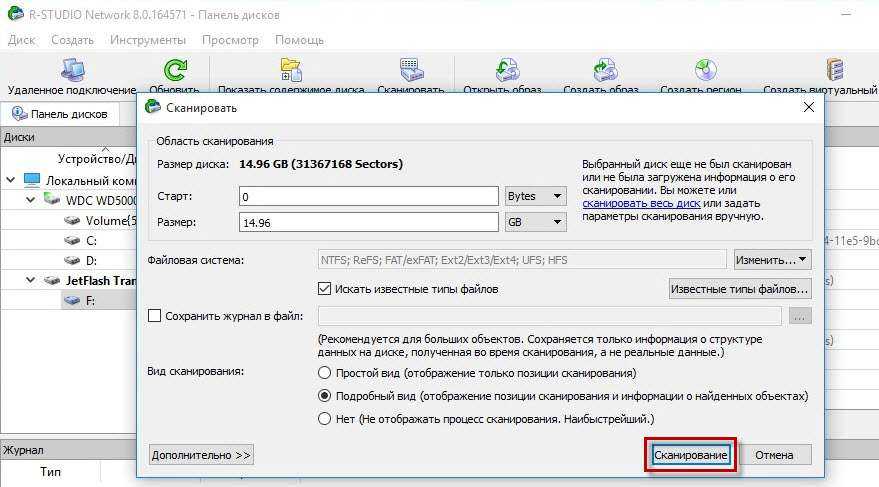Screen dimensions: 879x487
Task: Click into the 'Размер' size input field
Action: (368, 222)
